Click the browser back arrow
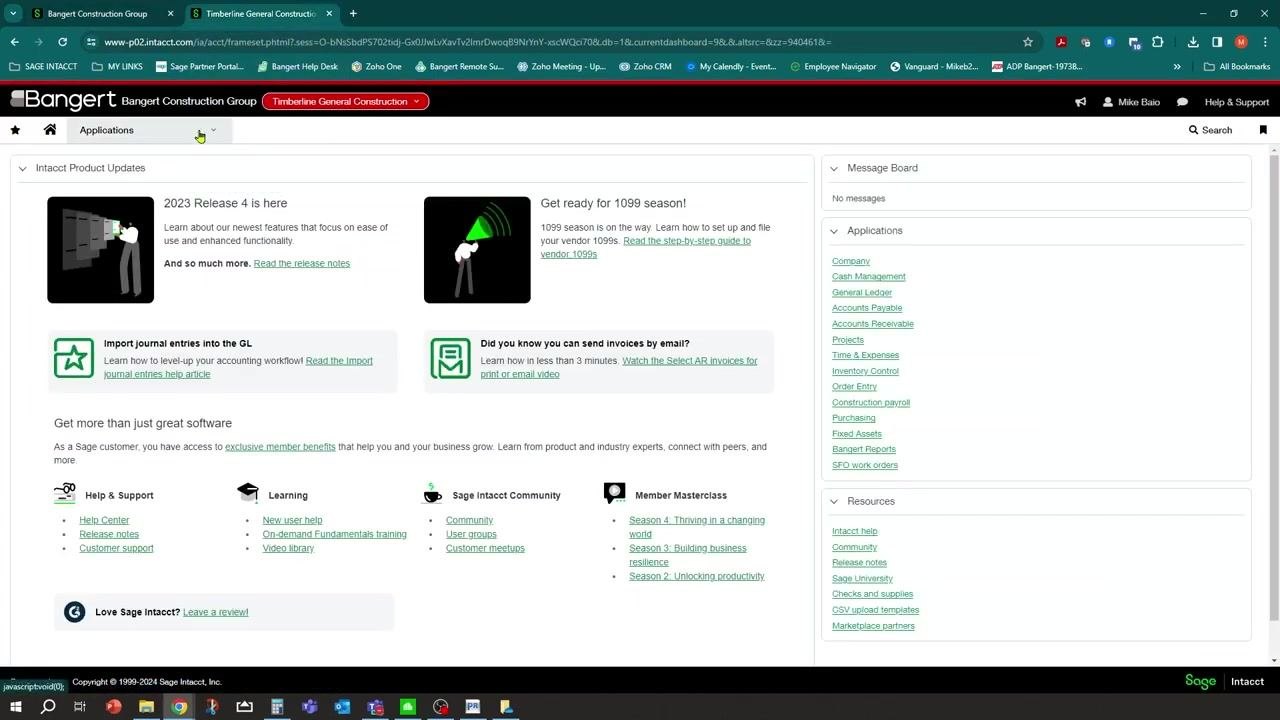The height and width of the screenshot is (720, 1280). tap(15, 42)
